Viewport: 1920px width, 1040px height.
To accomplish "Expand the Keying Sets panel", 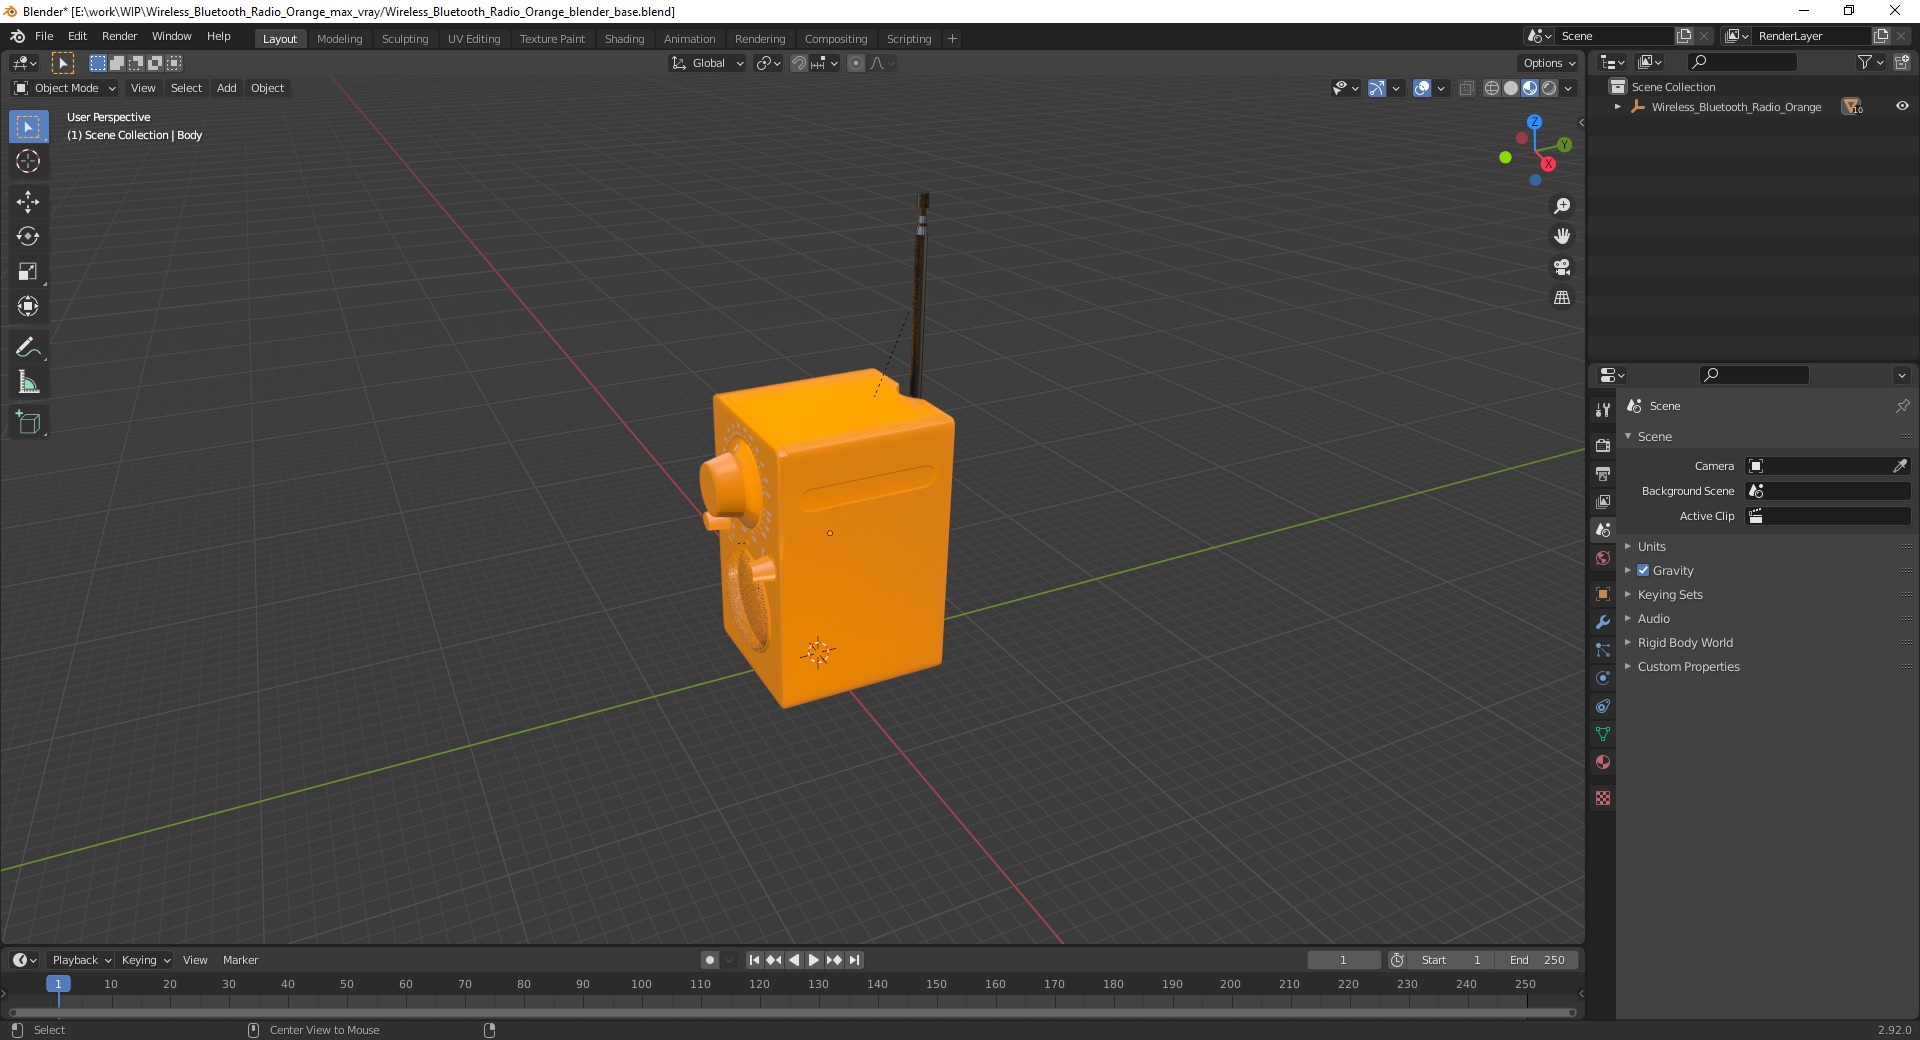I will (1670, 594).
